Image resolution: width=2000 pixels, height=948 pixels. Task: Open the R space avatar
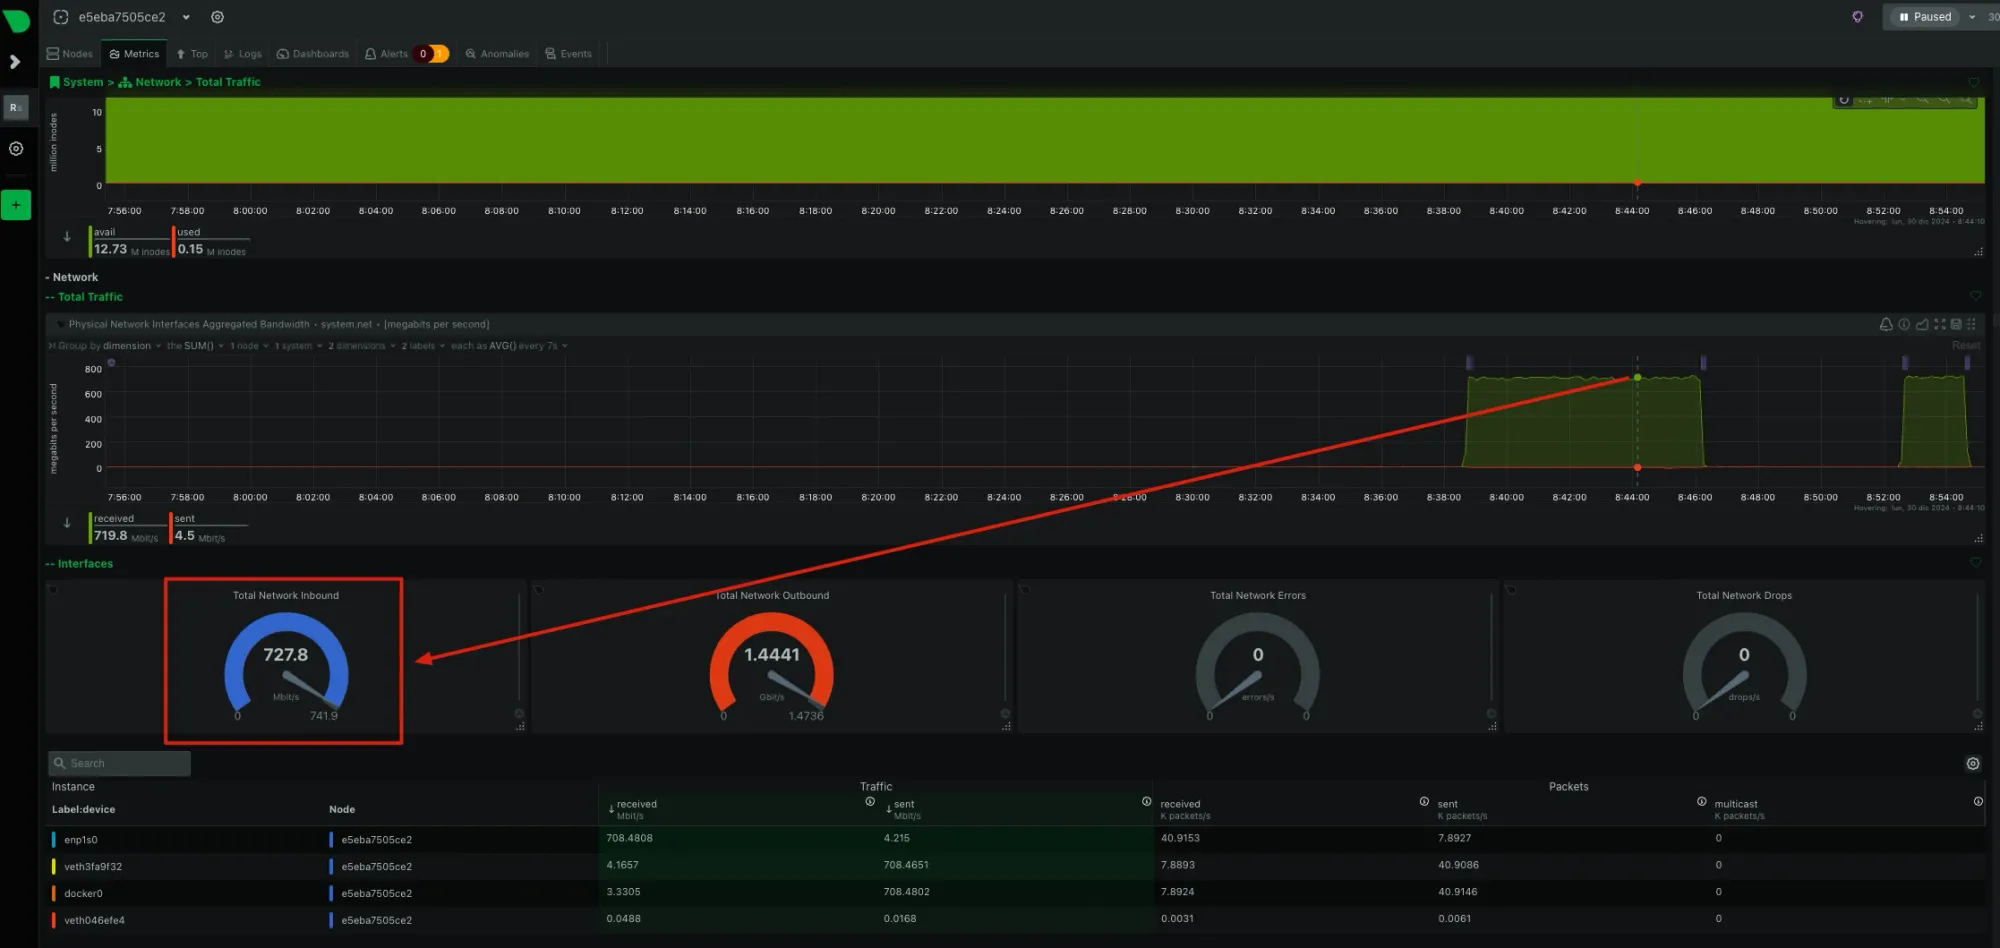tap(16, 107)
